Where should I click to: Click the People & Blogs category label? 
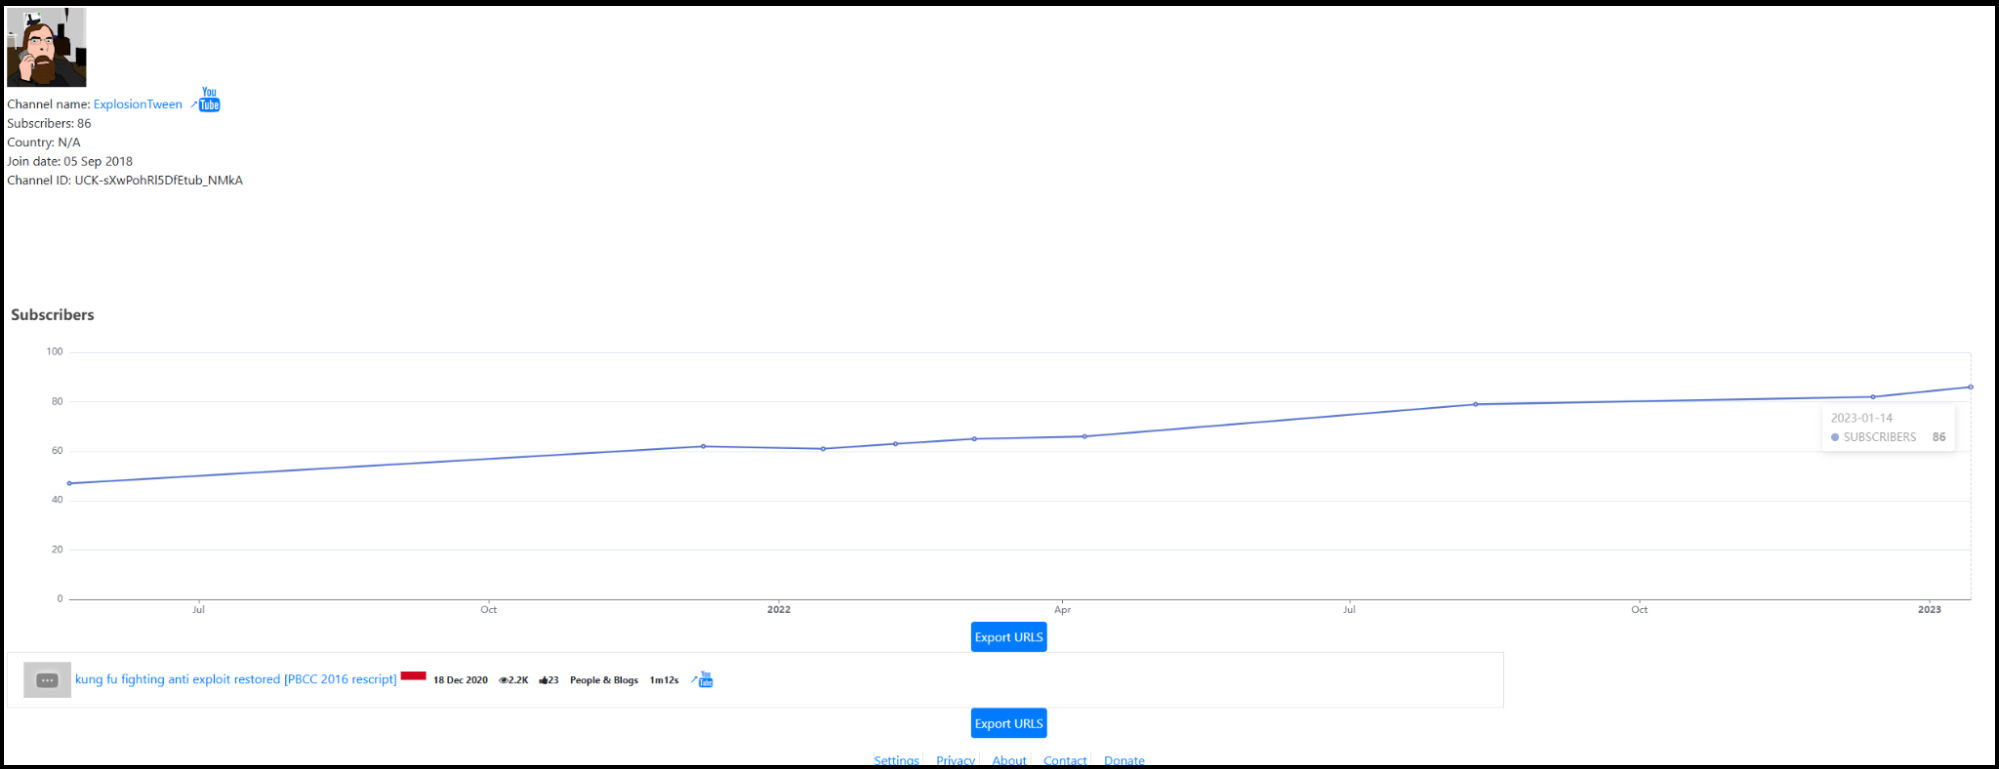(x=604, y=681)
